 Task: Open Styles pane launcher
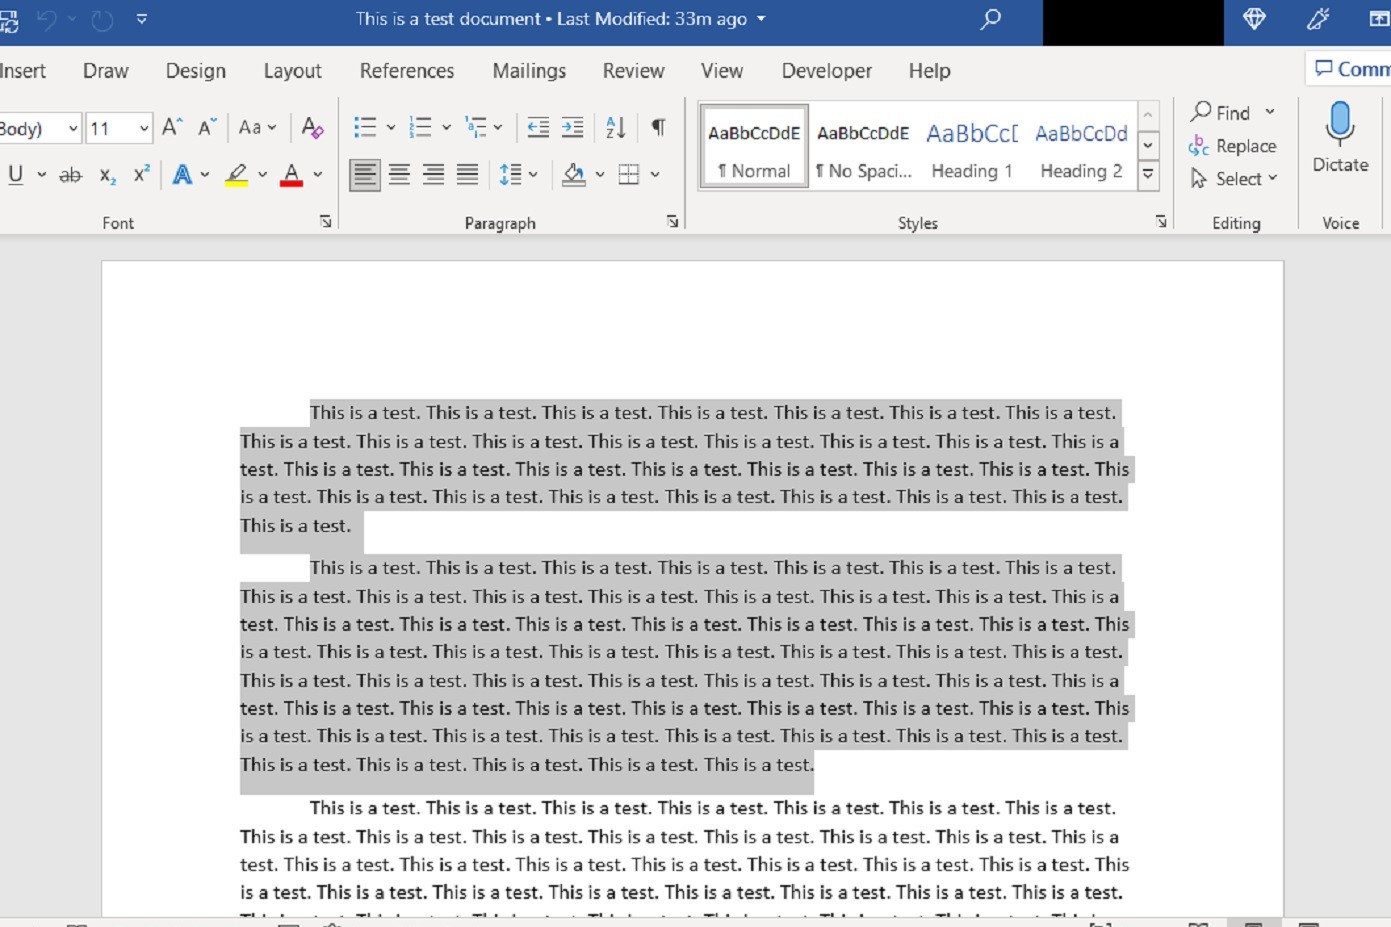click(1161, 222)
